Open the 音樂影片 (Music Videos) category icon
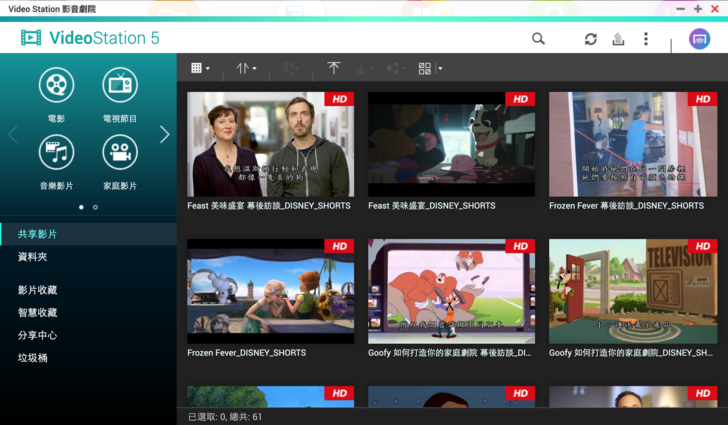 [x=56, y=152]
